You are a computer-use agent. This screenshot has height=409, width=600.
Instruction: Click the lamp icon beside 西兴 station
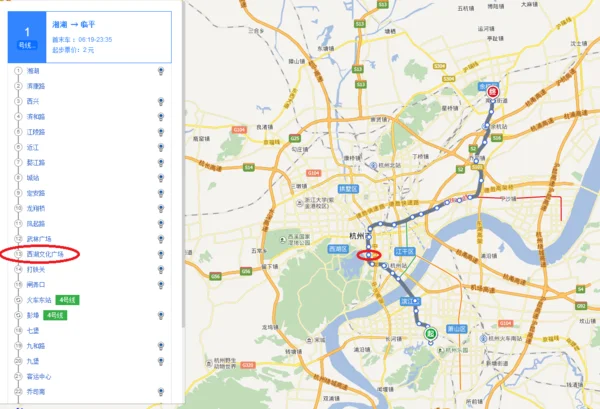(x=161, y=102)
